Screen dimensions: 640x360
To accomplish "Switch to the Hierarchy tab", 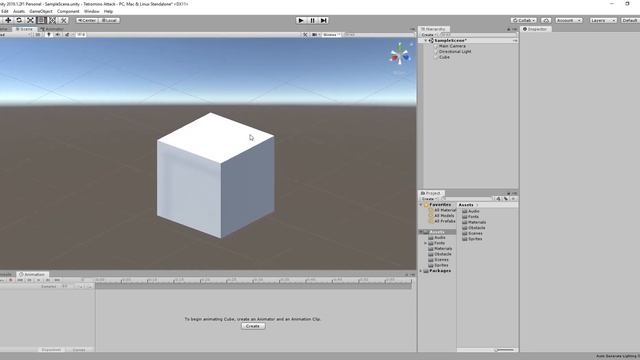I will 434,29.
